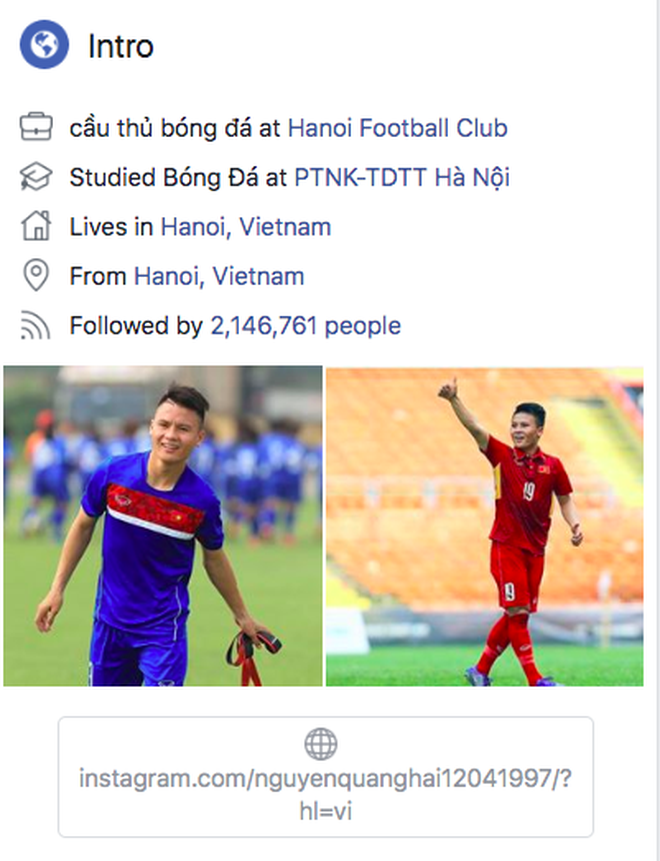Click the 'cầu thủ bóng đá at' job text
The width and height of the screenshot is (660, 861).
coord(175,128)
